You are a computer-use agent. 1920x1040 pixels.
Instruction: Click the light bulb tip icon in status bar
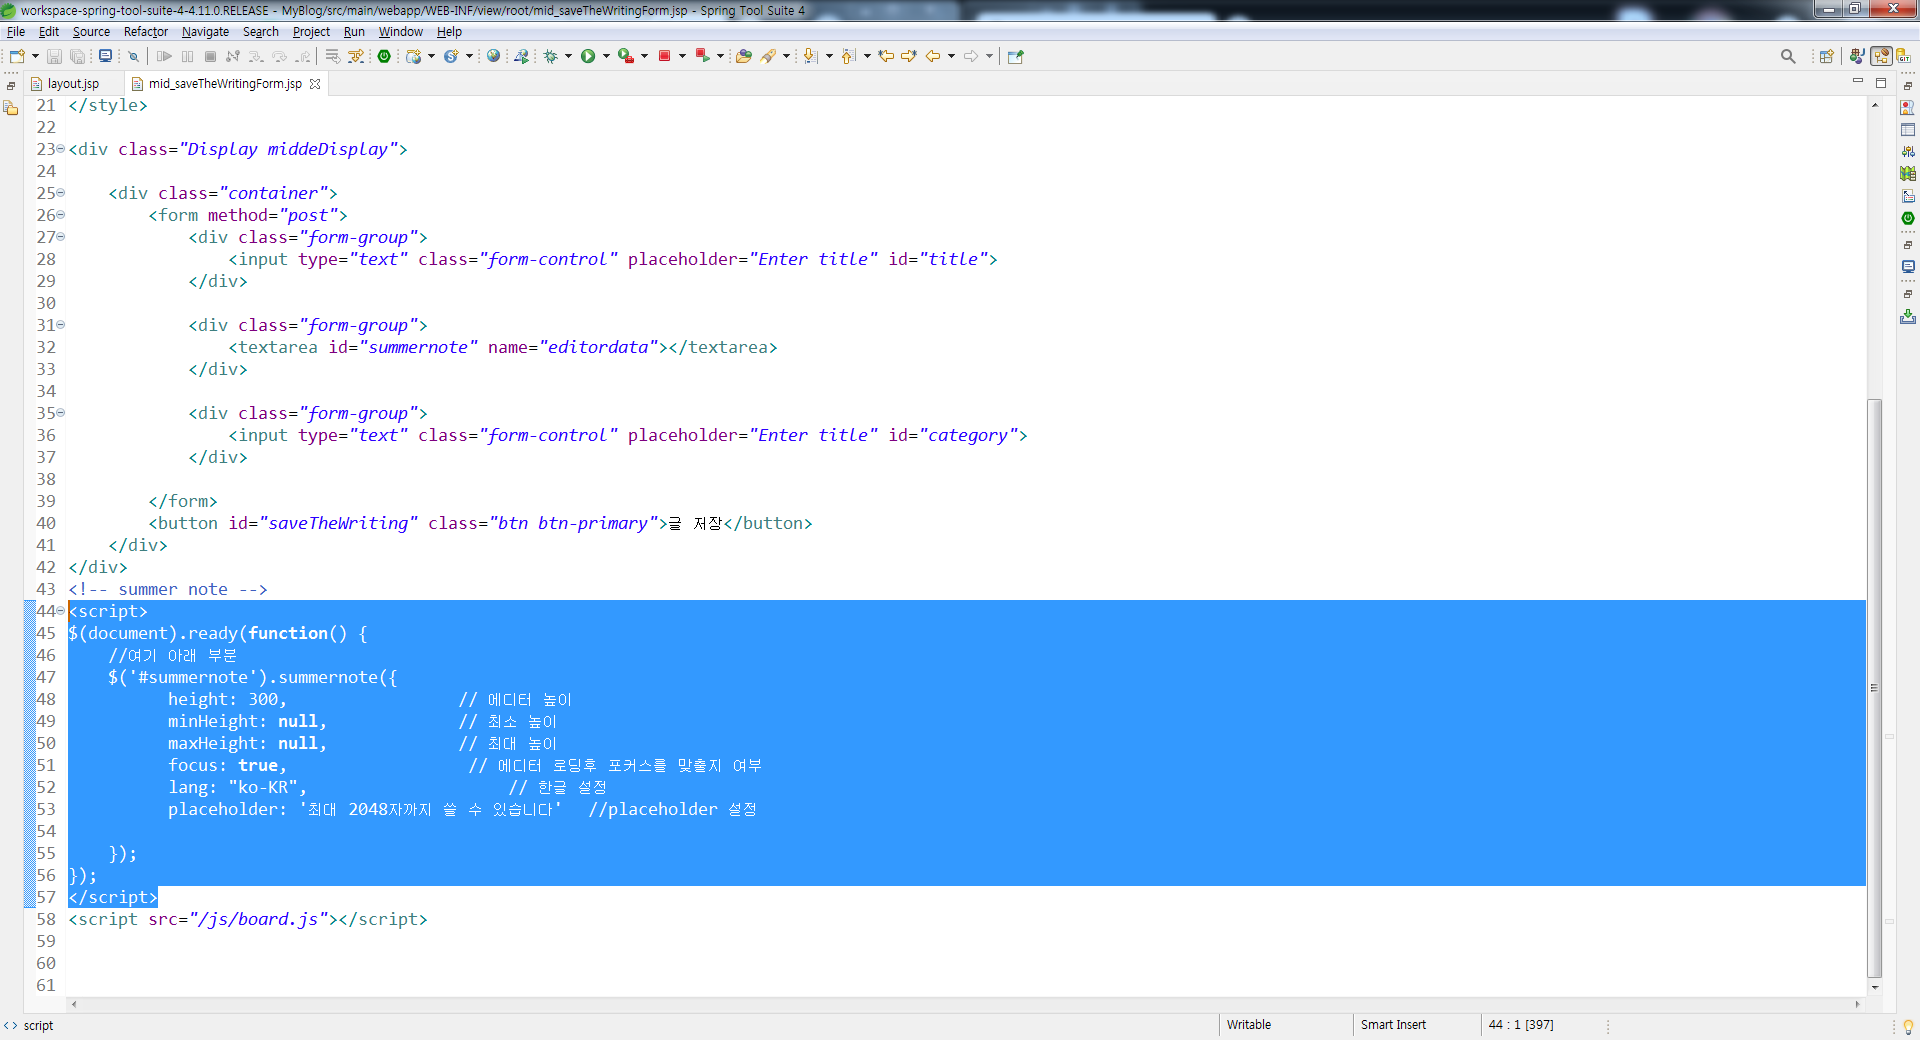point(1908,1026)
